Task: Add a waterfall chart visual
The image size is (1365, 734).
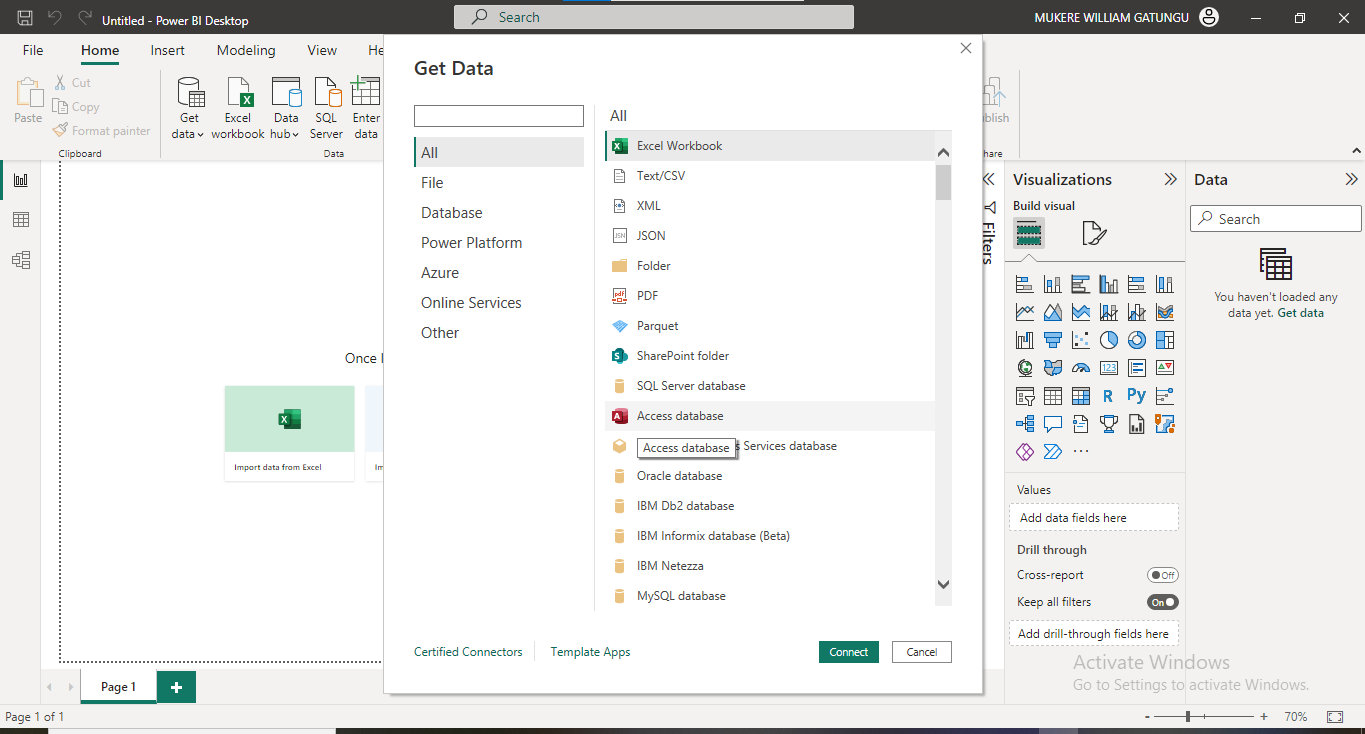Action: (x=1024, y=340)
